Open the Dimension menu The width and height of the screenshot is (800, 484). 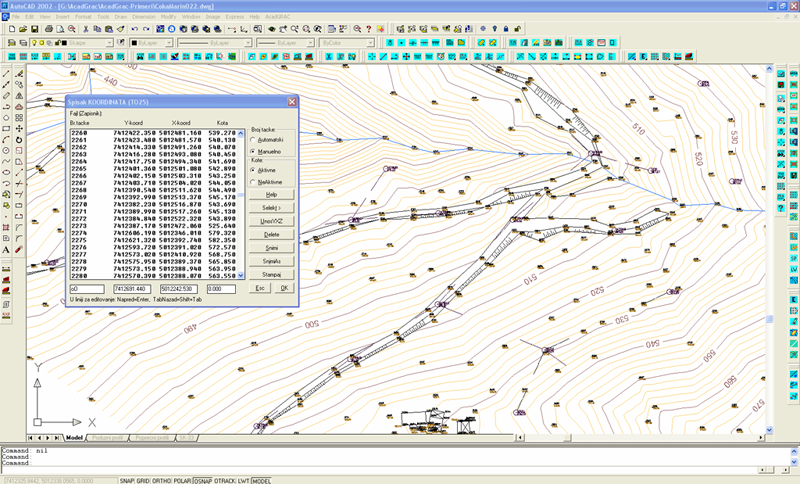pyautogui.click(x=145, y=17)
